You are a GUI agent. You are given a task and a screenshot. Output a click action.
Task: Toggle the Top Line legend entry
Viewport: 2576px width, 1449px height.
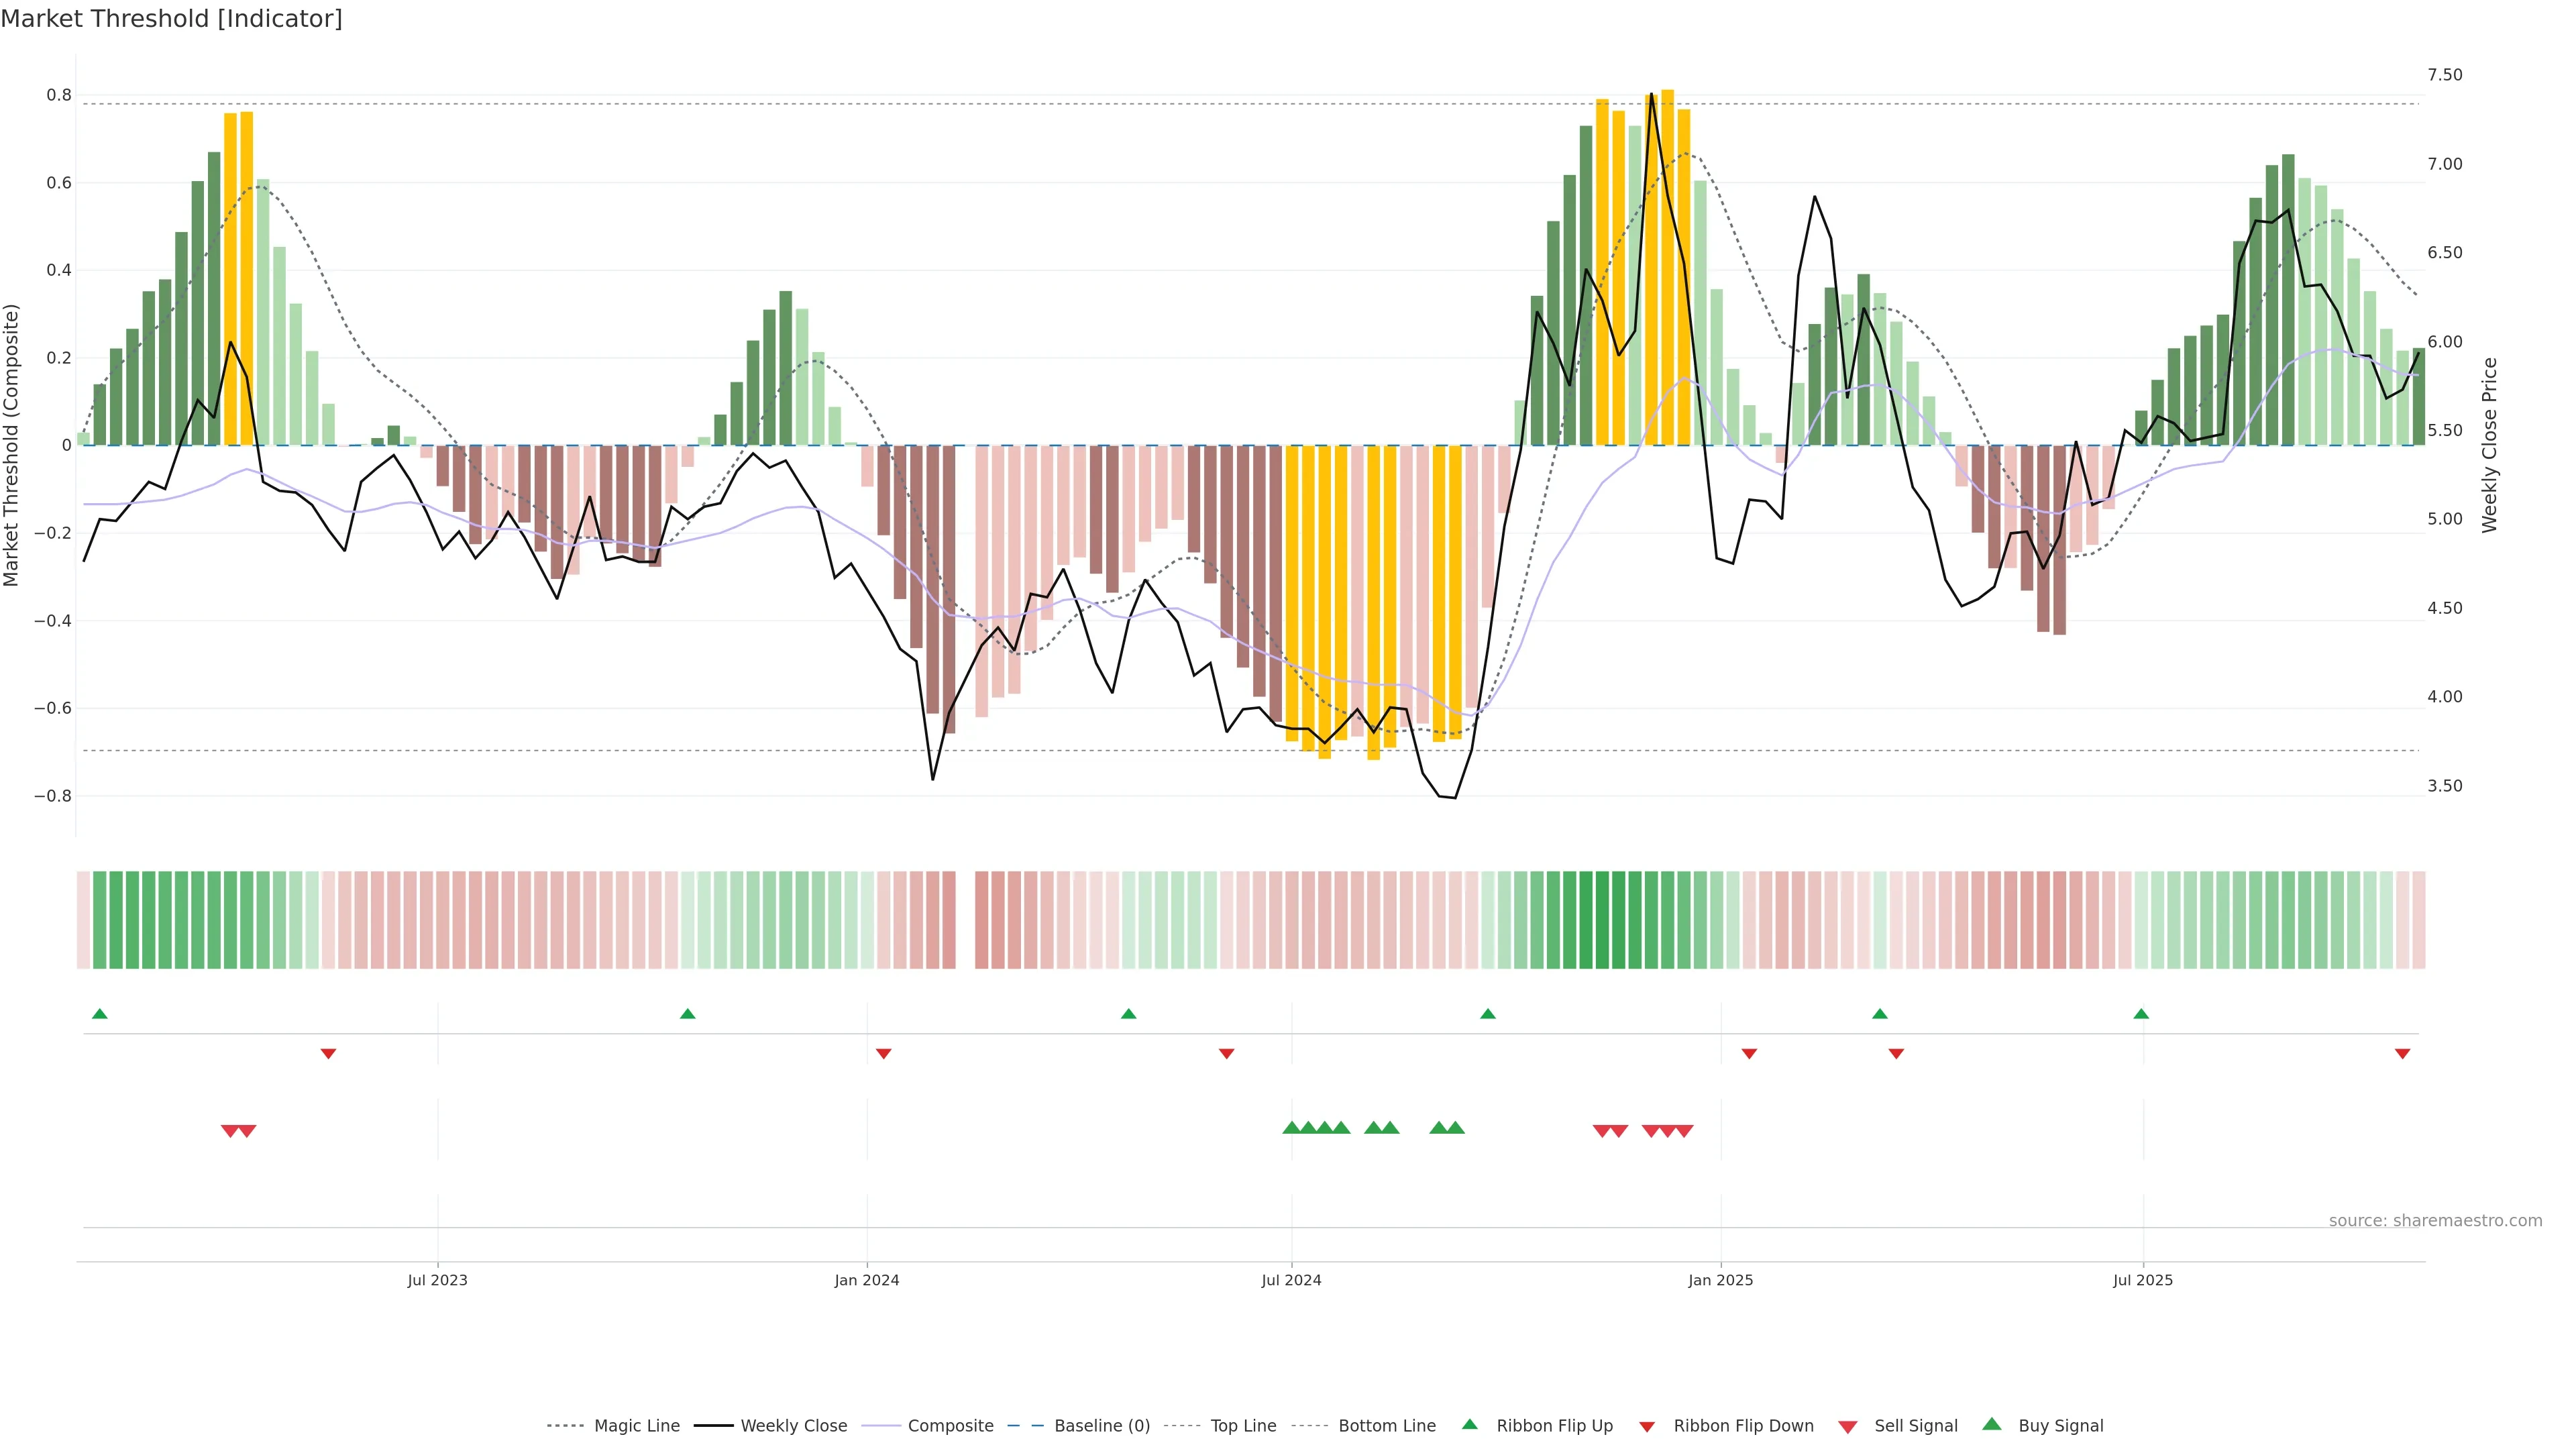1243,1425
